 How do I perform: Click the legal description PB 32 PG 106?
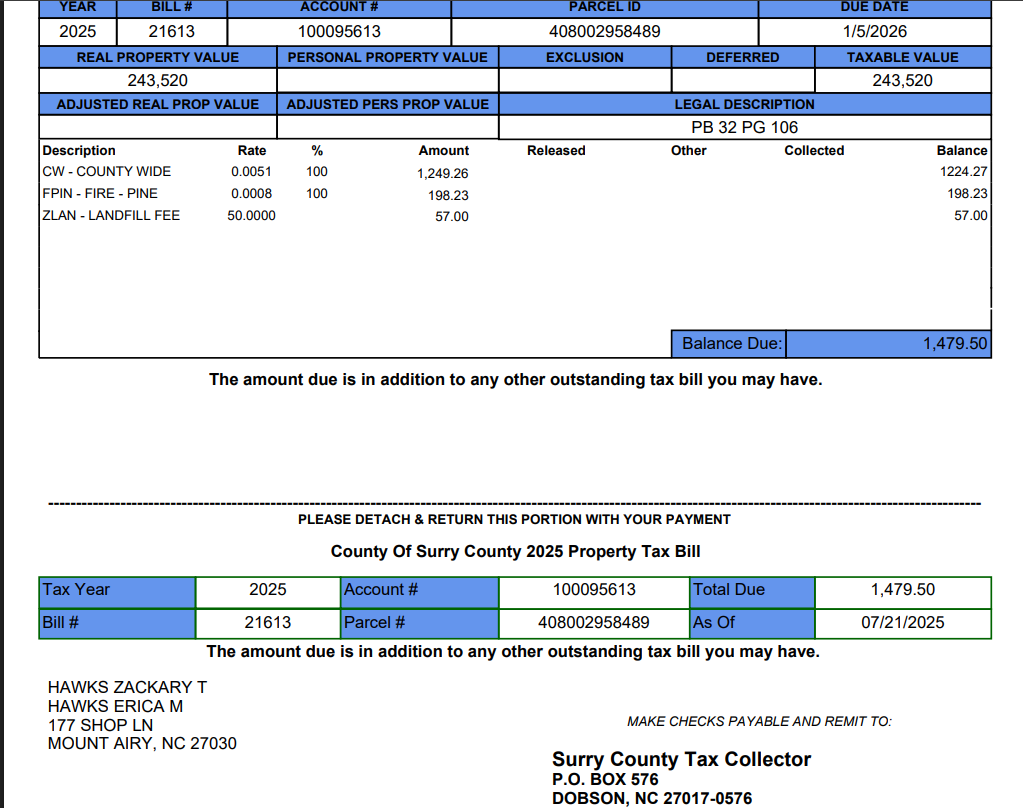[x=744, y=127]
